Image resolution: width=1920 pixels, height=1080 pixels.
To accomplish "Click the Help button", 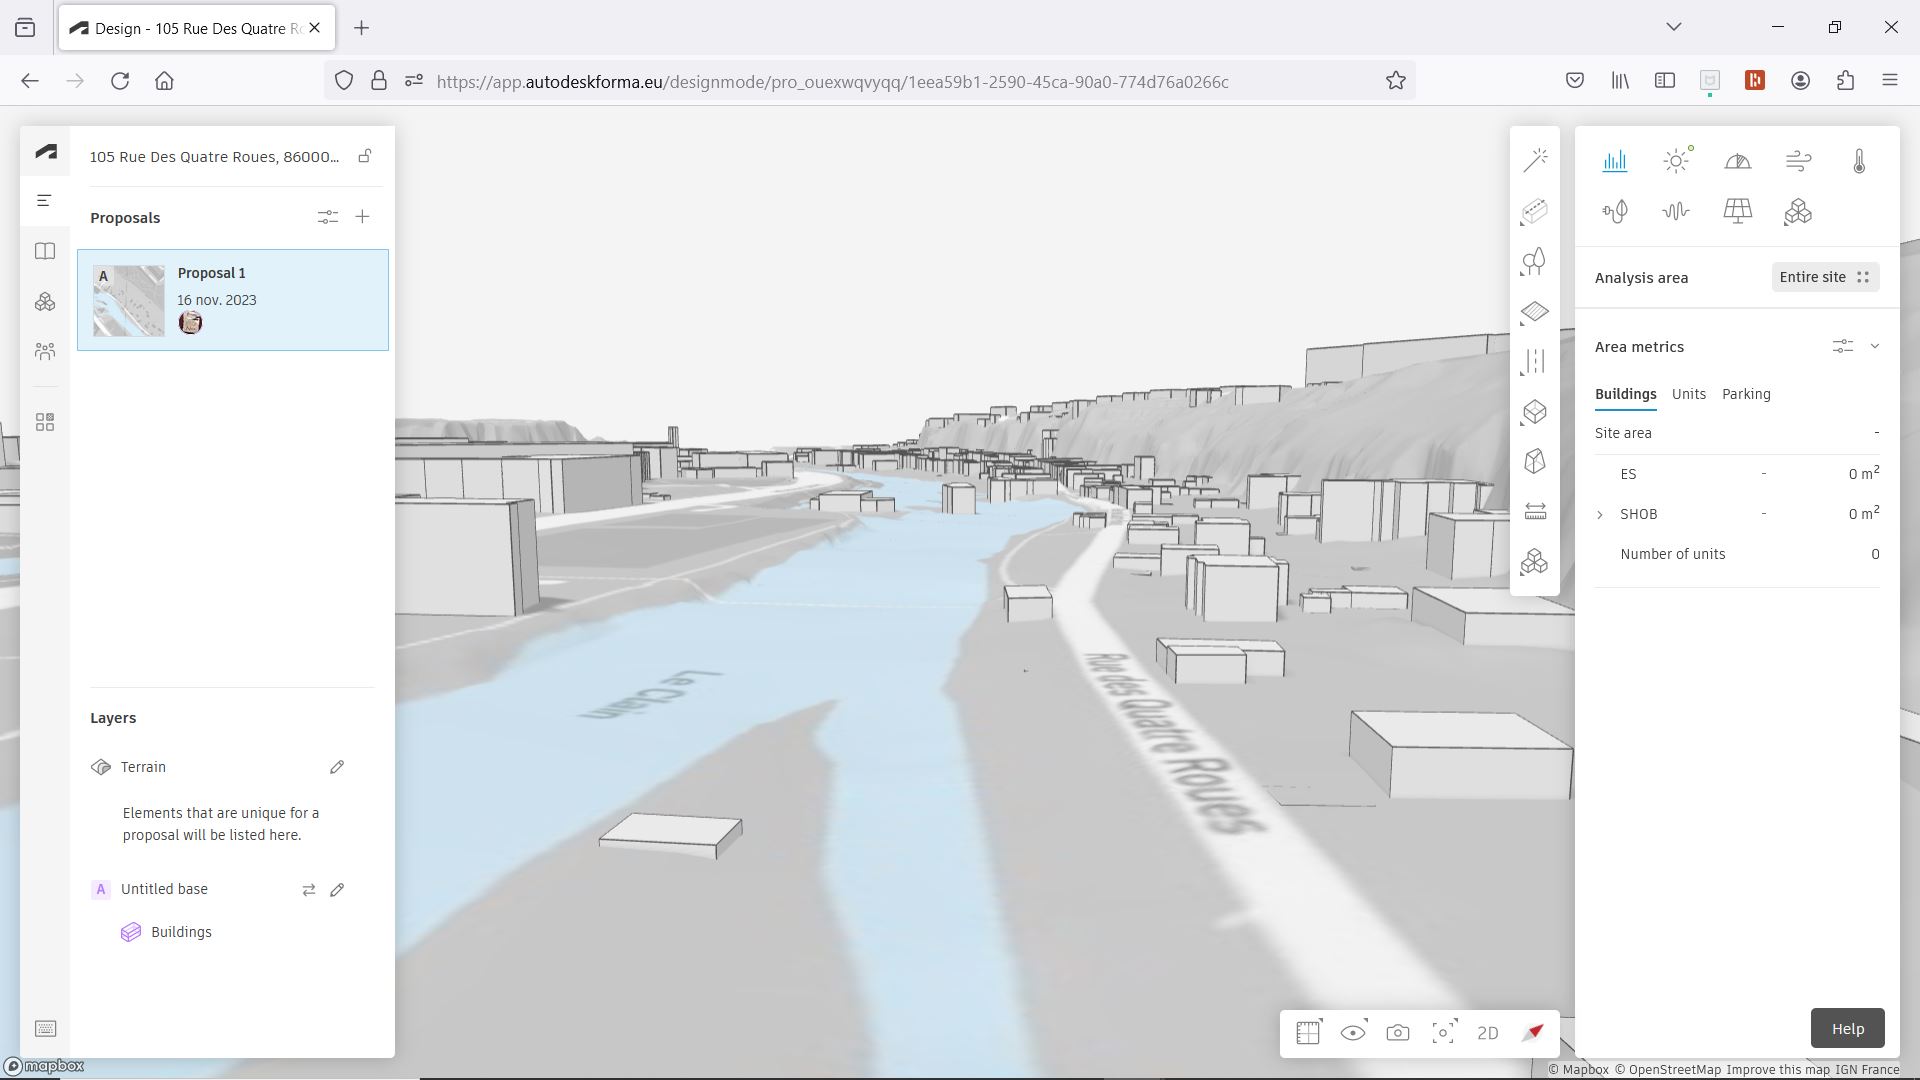I will tap(1846, 1028).
